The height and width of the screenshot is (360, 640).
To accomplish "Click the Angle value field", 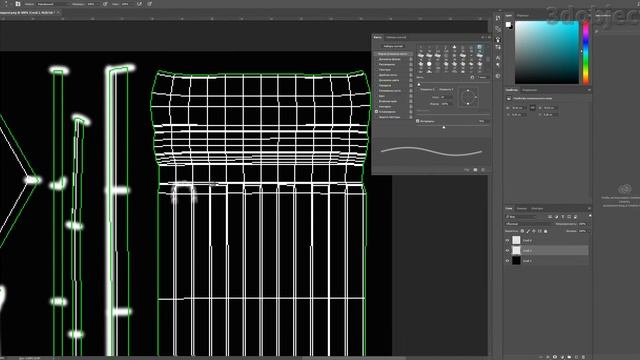I will [x=446, y=97].
